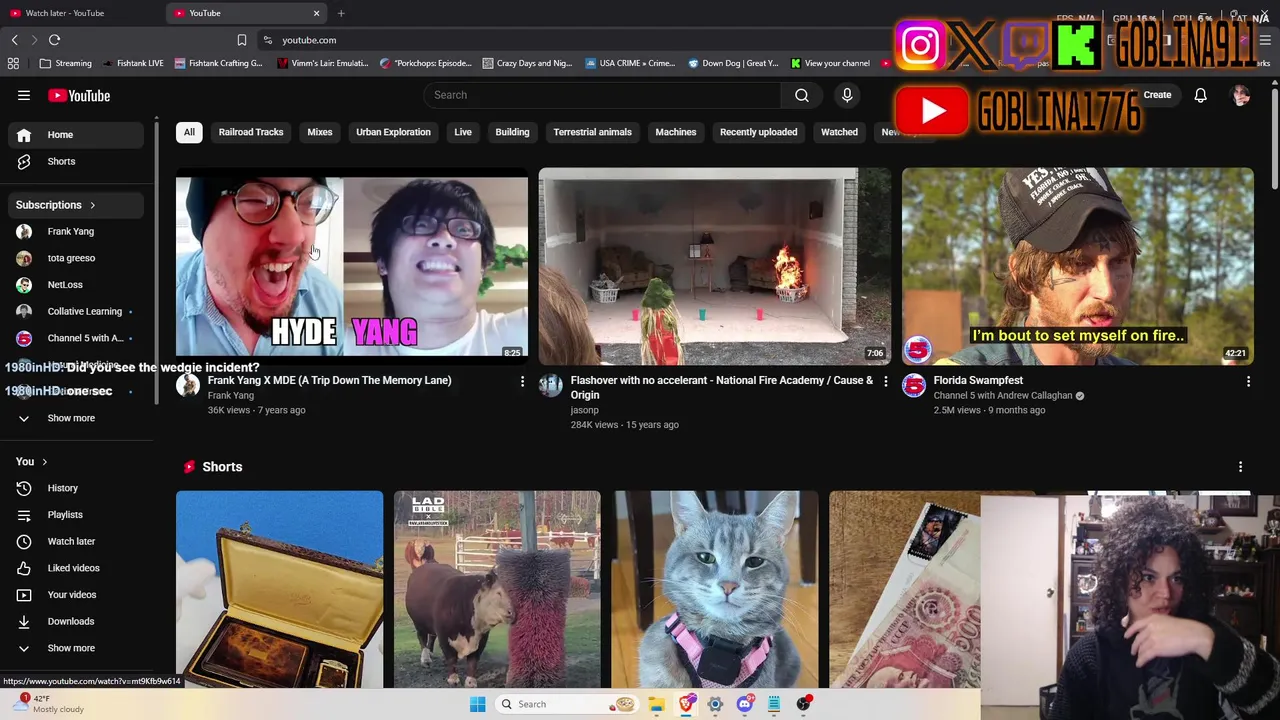Open the YouTube hamburger guide menu
Image resolution: width=1280 pixels, height=720 pixels.
pos(24,95)
